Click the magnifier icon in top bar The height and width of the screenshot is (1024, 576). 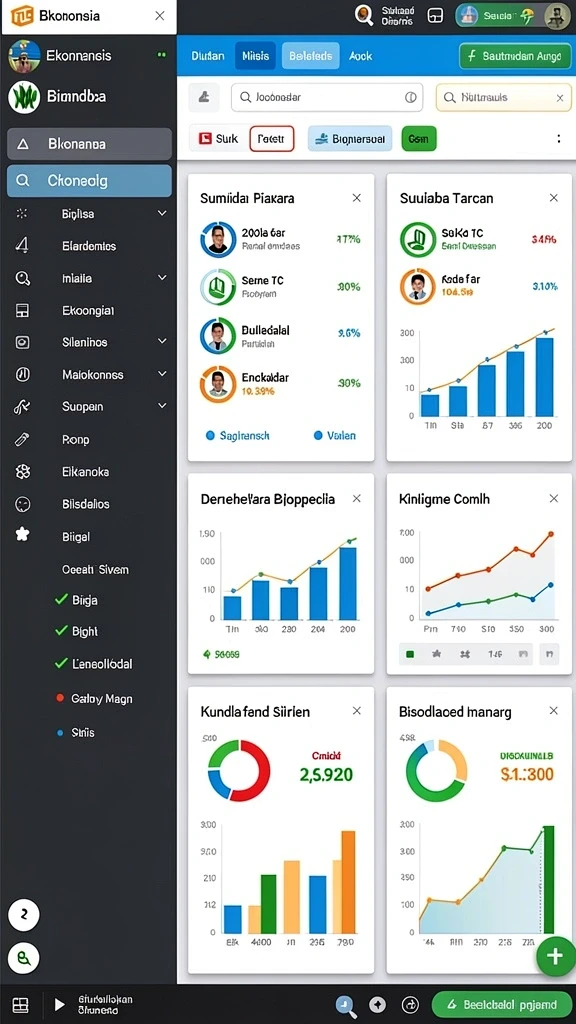click(364, 15)
